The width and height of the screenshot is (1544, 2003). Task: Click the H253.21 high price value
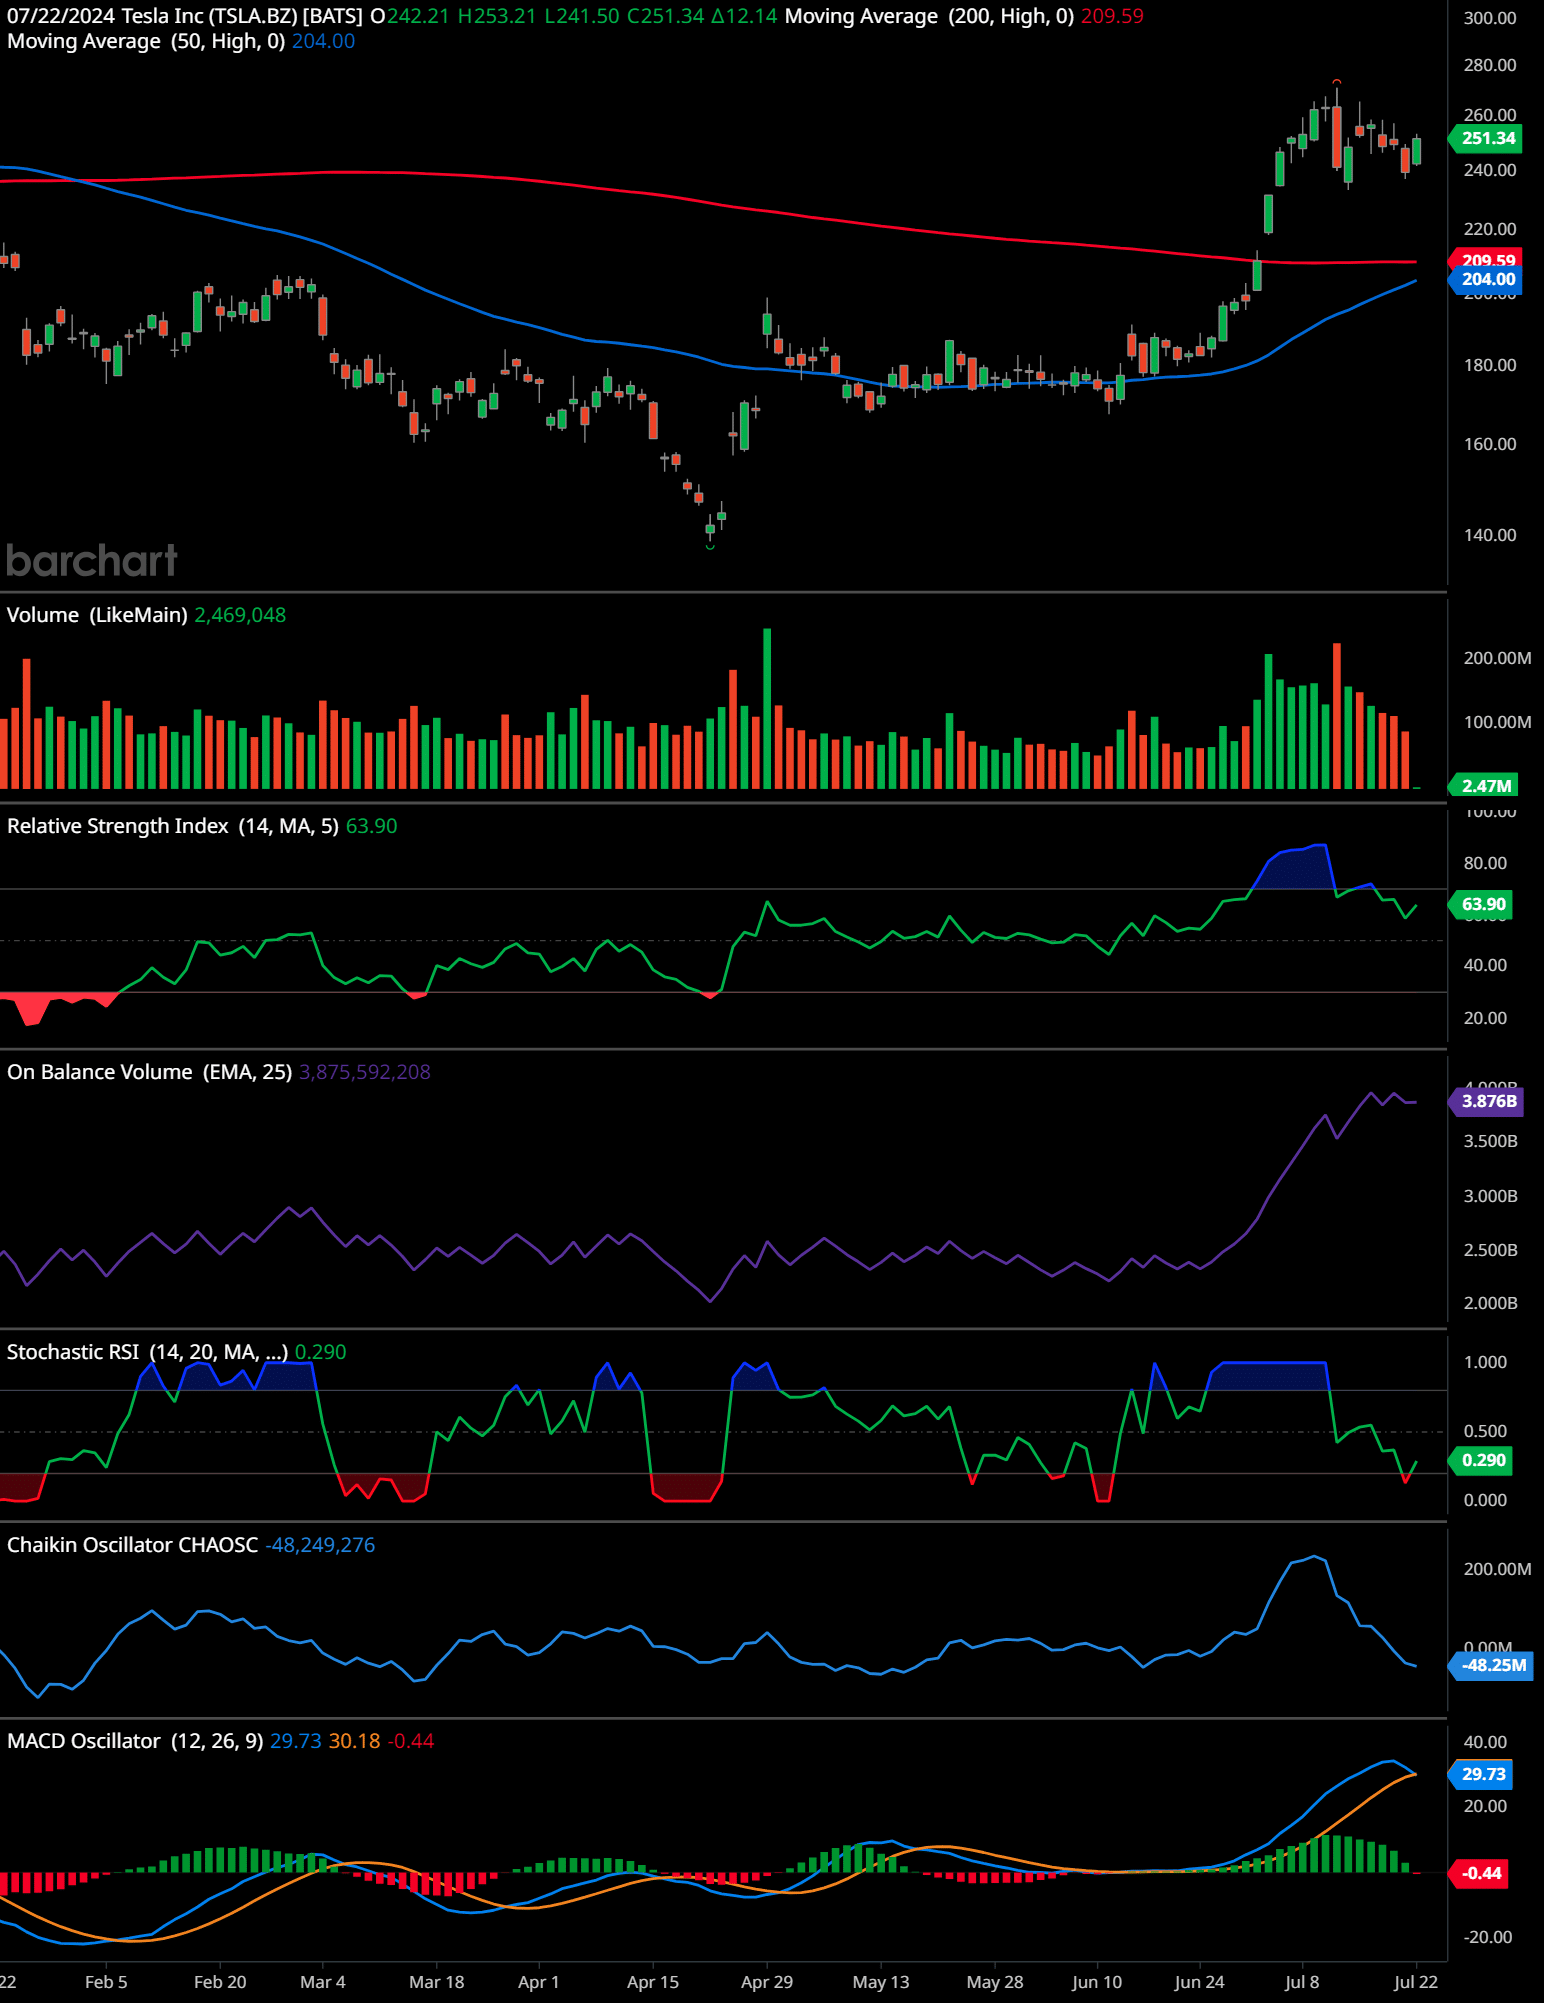(497, 16)
